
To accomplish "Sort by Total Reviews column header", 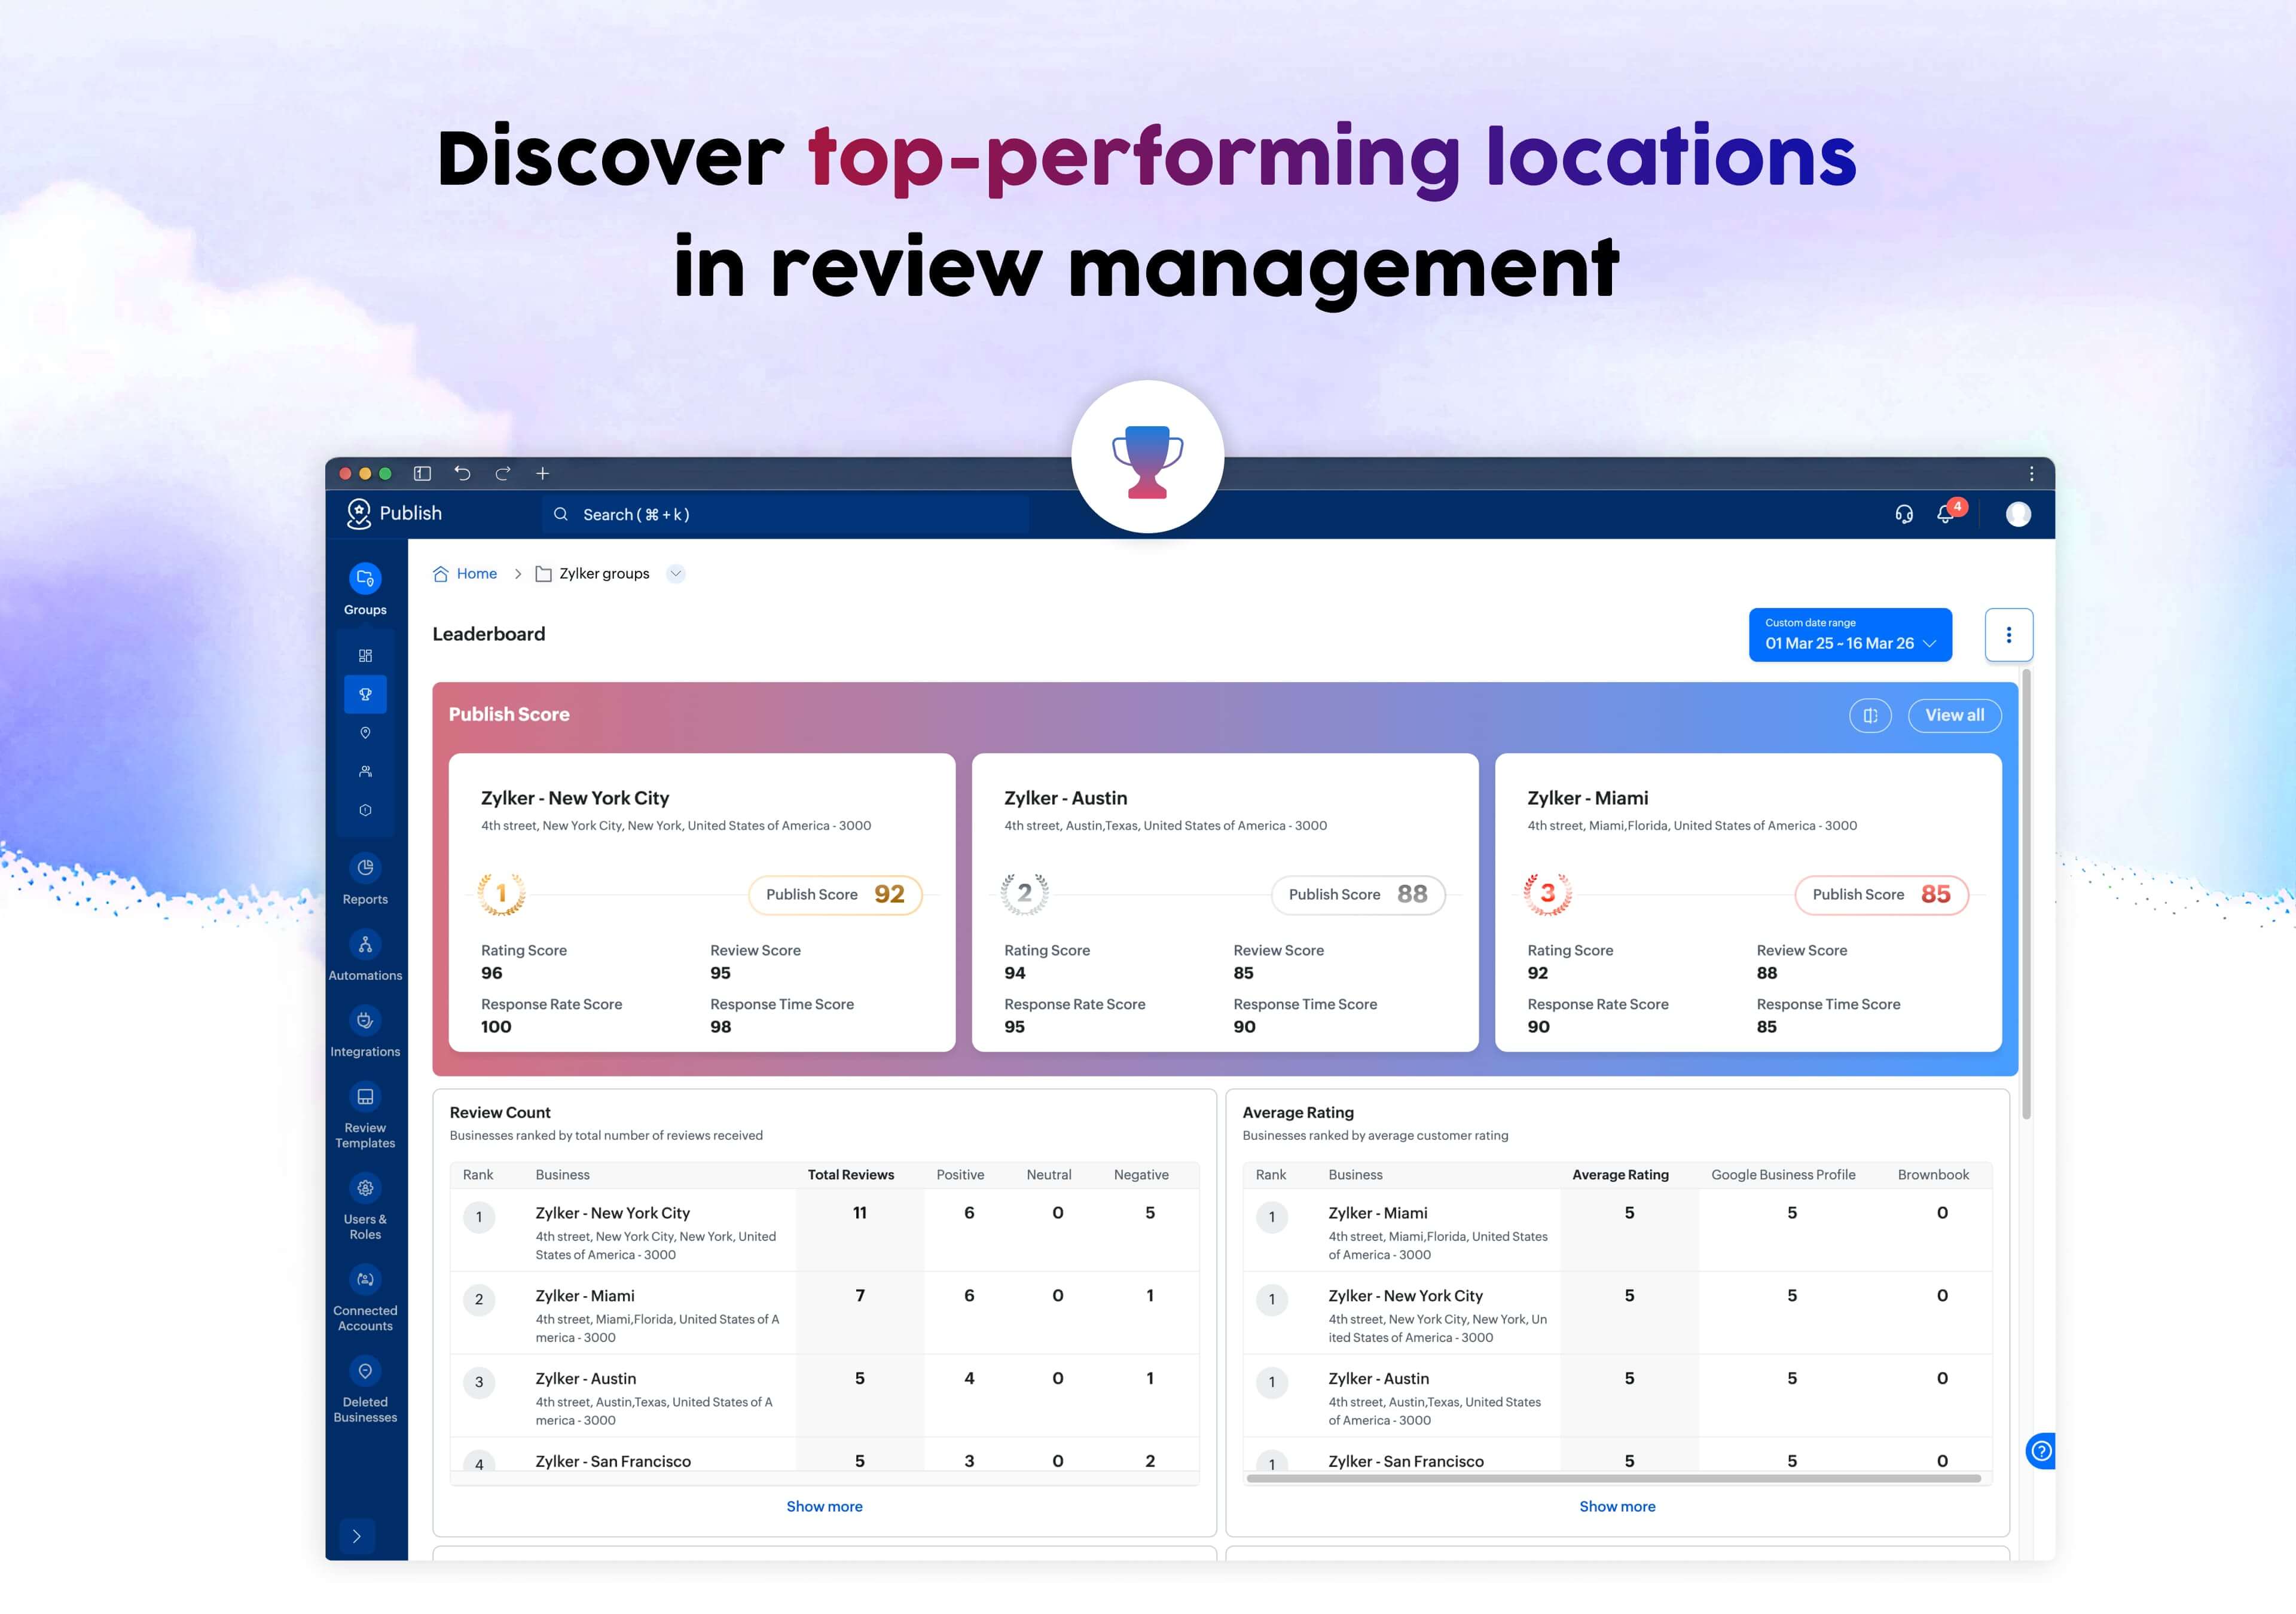I will [x=850, y=1175].
